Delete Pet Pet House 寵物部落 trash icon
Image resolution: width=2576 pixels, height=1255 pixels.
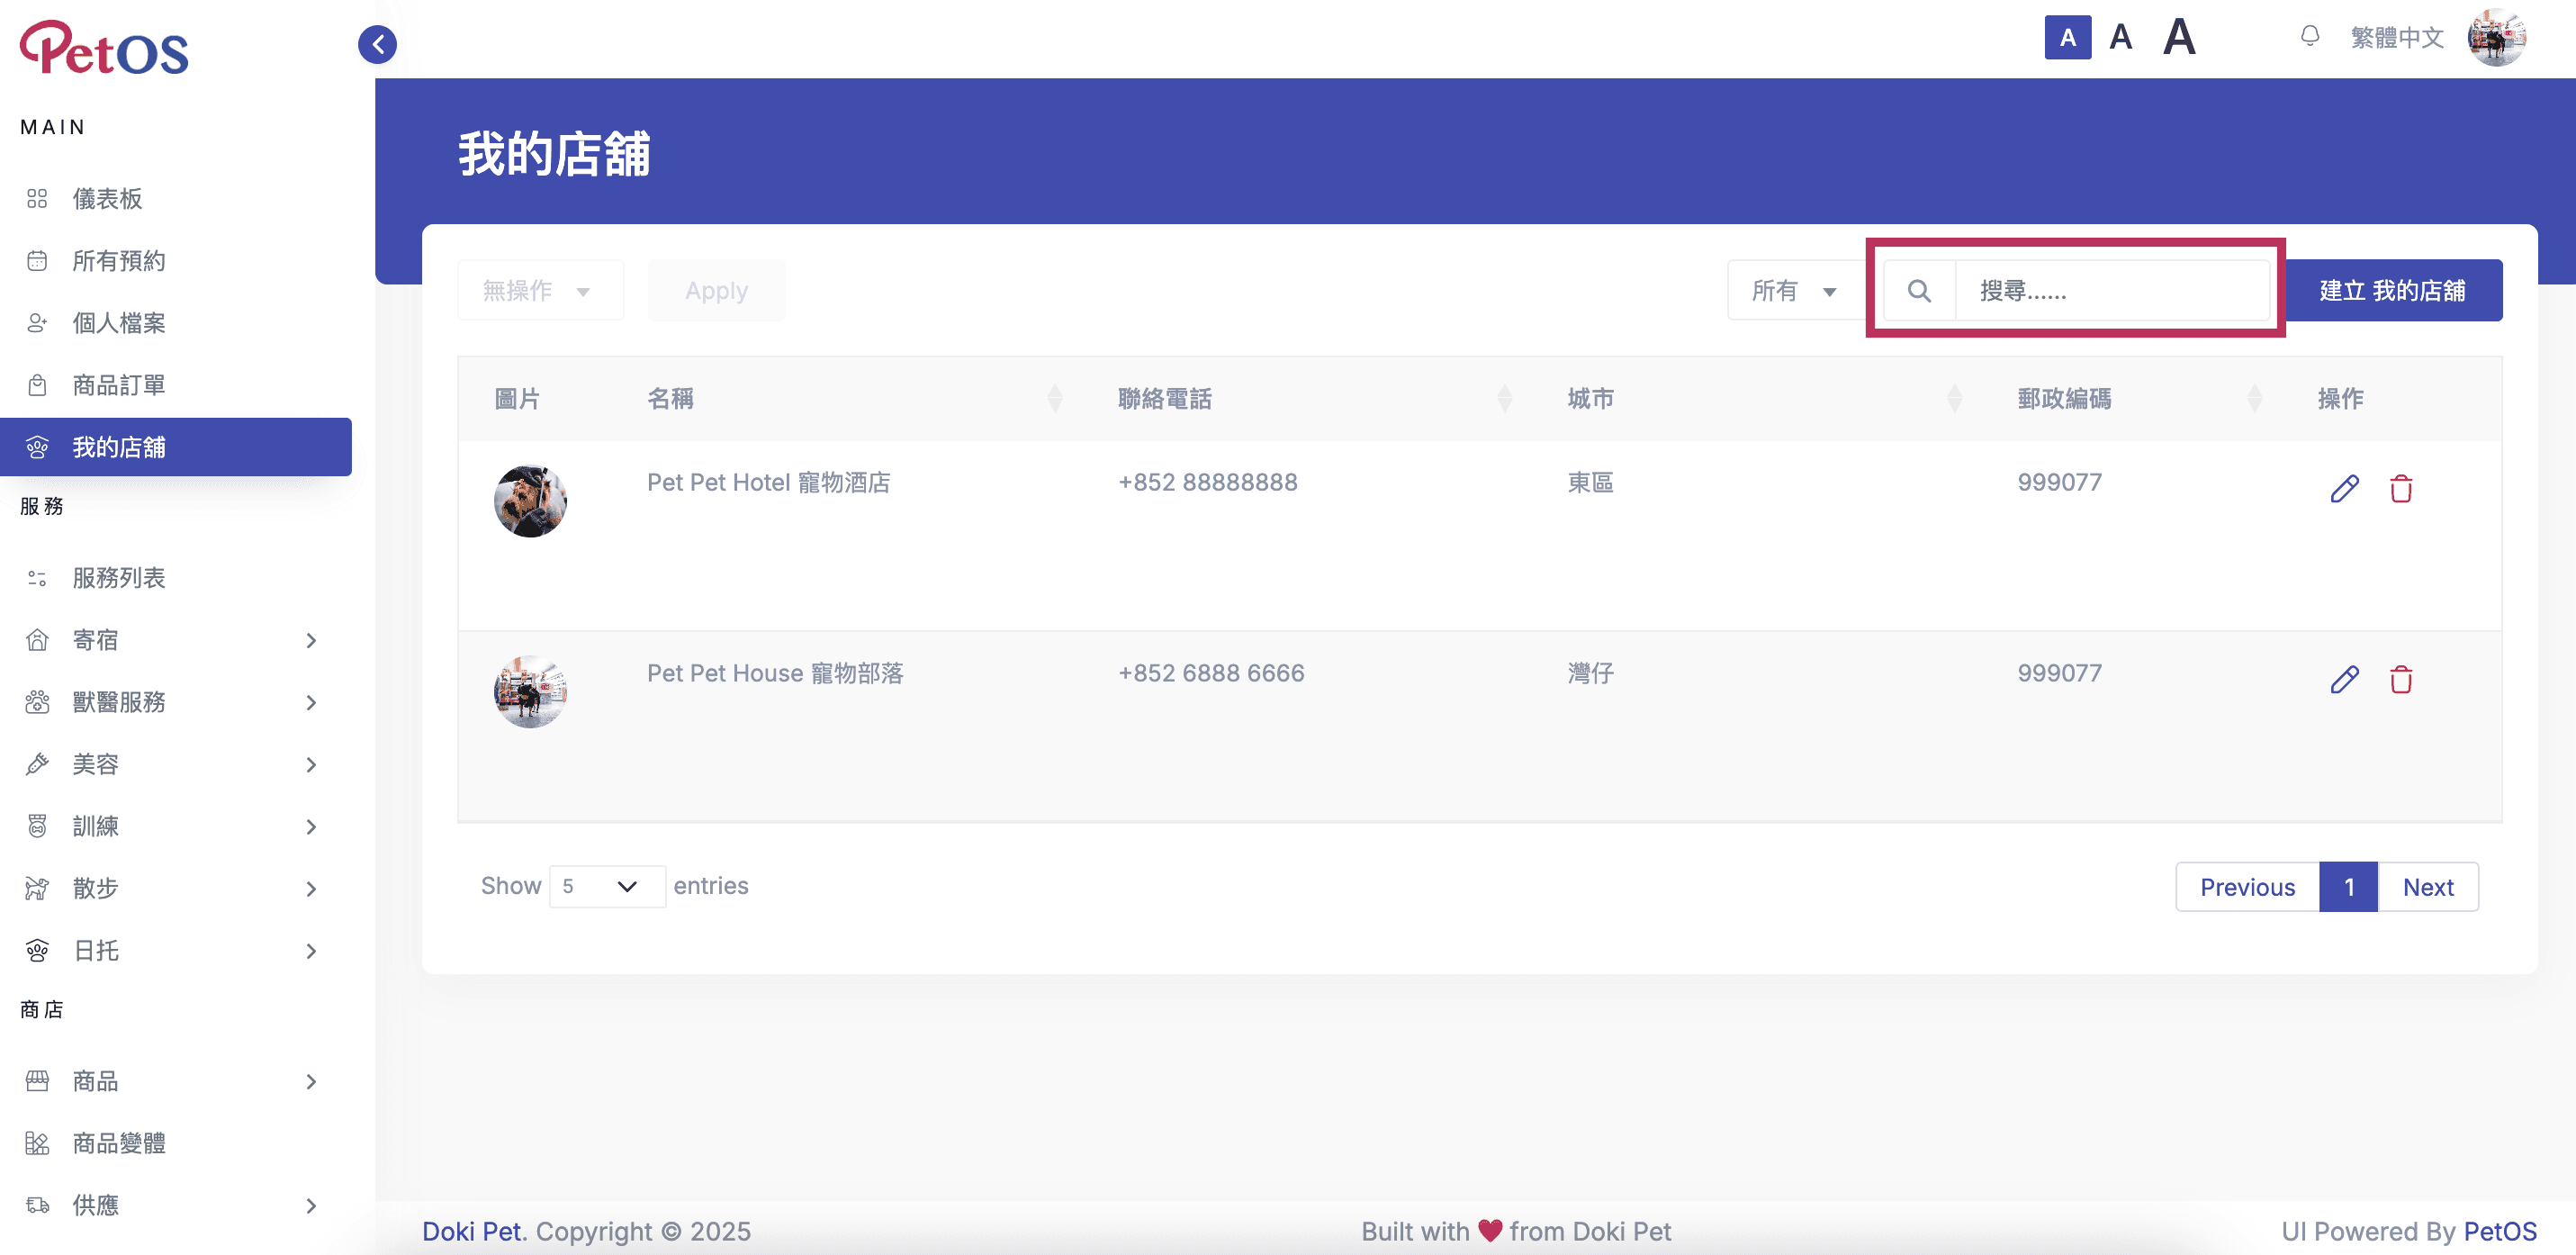[2400, 680]
